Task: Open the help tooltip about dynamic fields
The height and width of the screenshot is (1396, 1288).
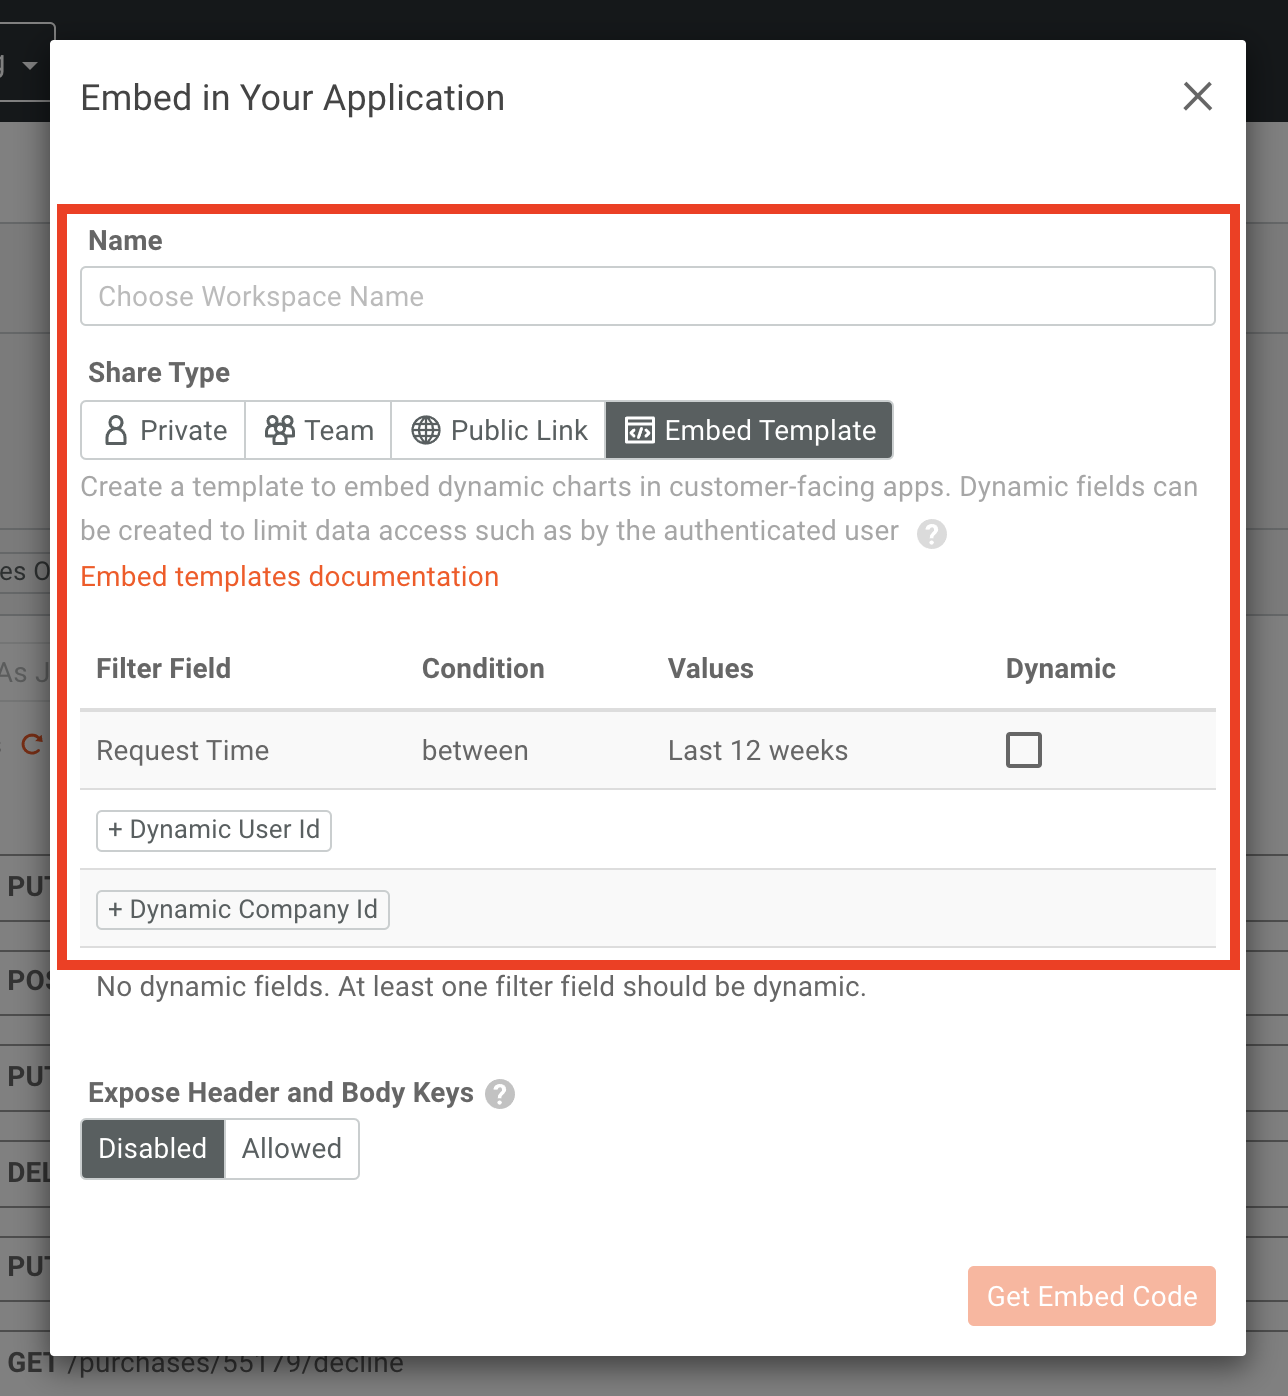Action: pos(932,534)
